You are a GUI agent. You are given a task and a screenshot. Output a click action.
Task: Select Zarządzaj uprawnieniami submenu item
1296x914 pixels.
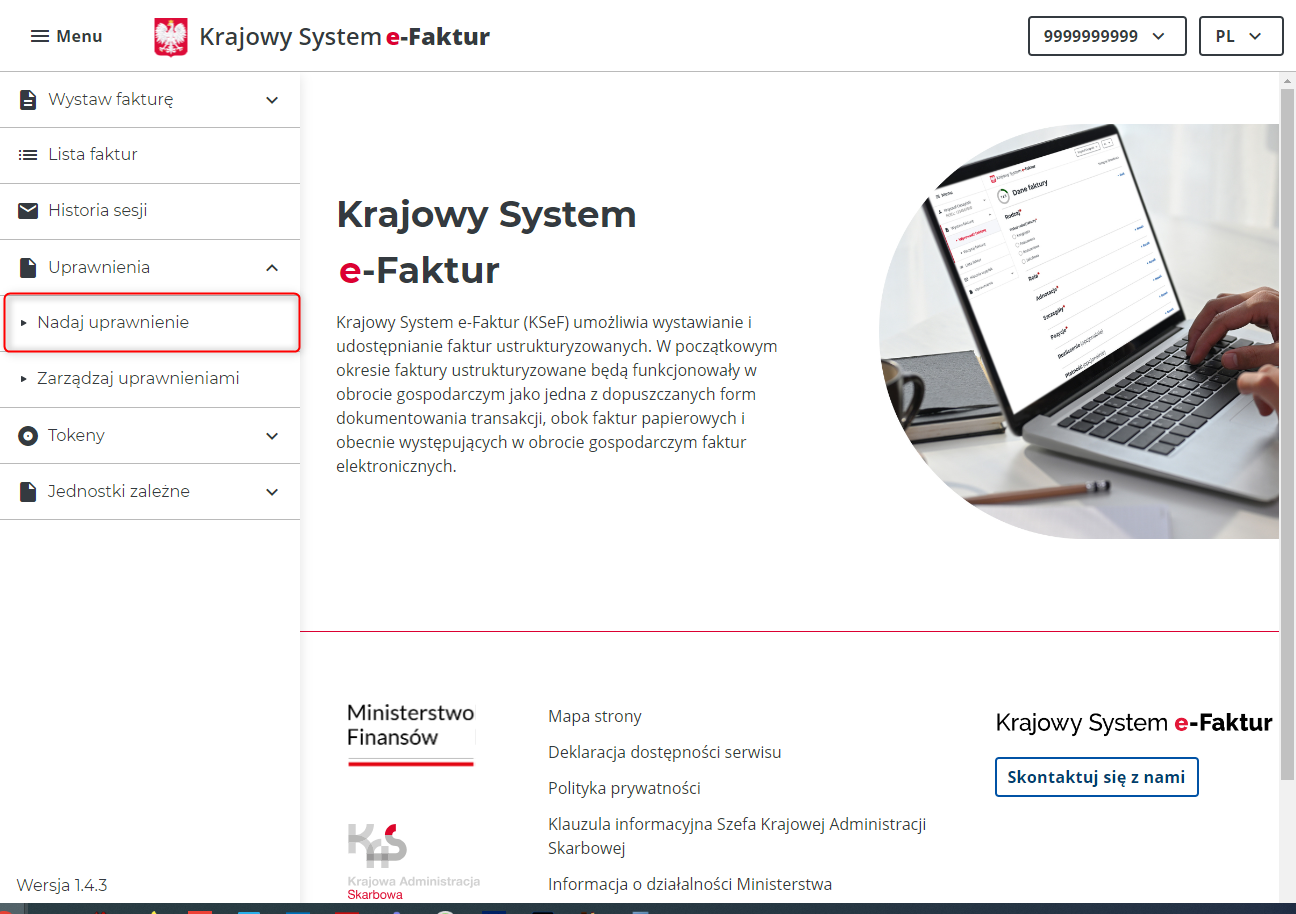coord(150,379)
